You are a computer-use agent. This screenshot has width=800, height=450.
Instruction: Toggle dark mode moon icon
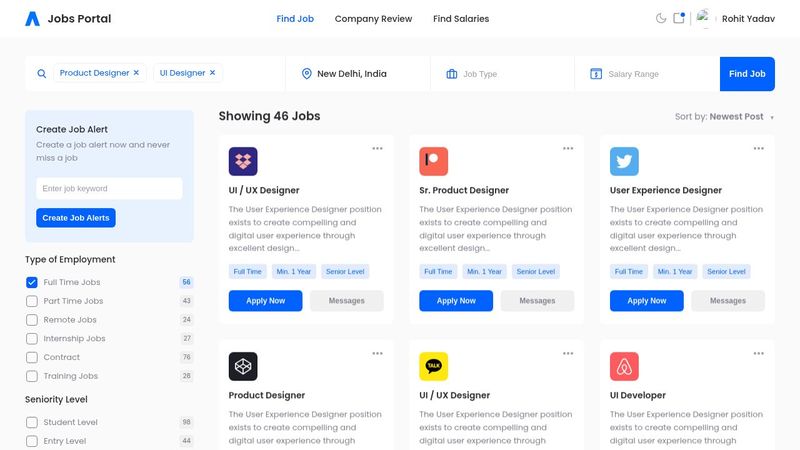(661, 18)
